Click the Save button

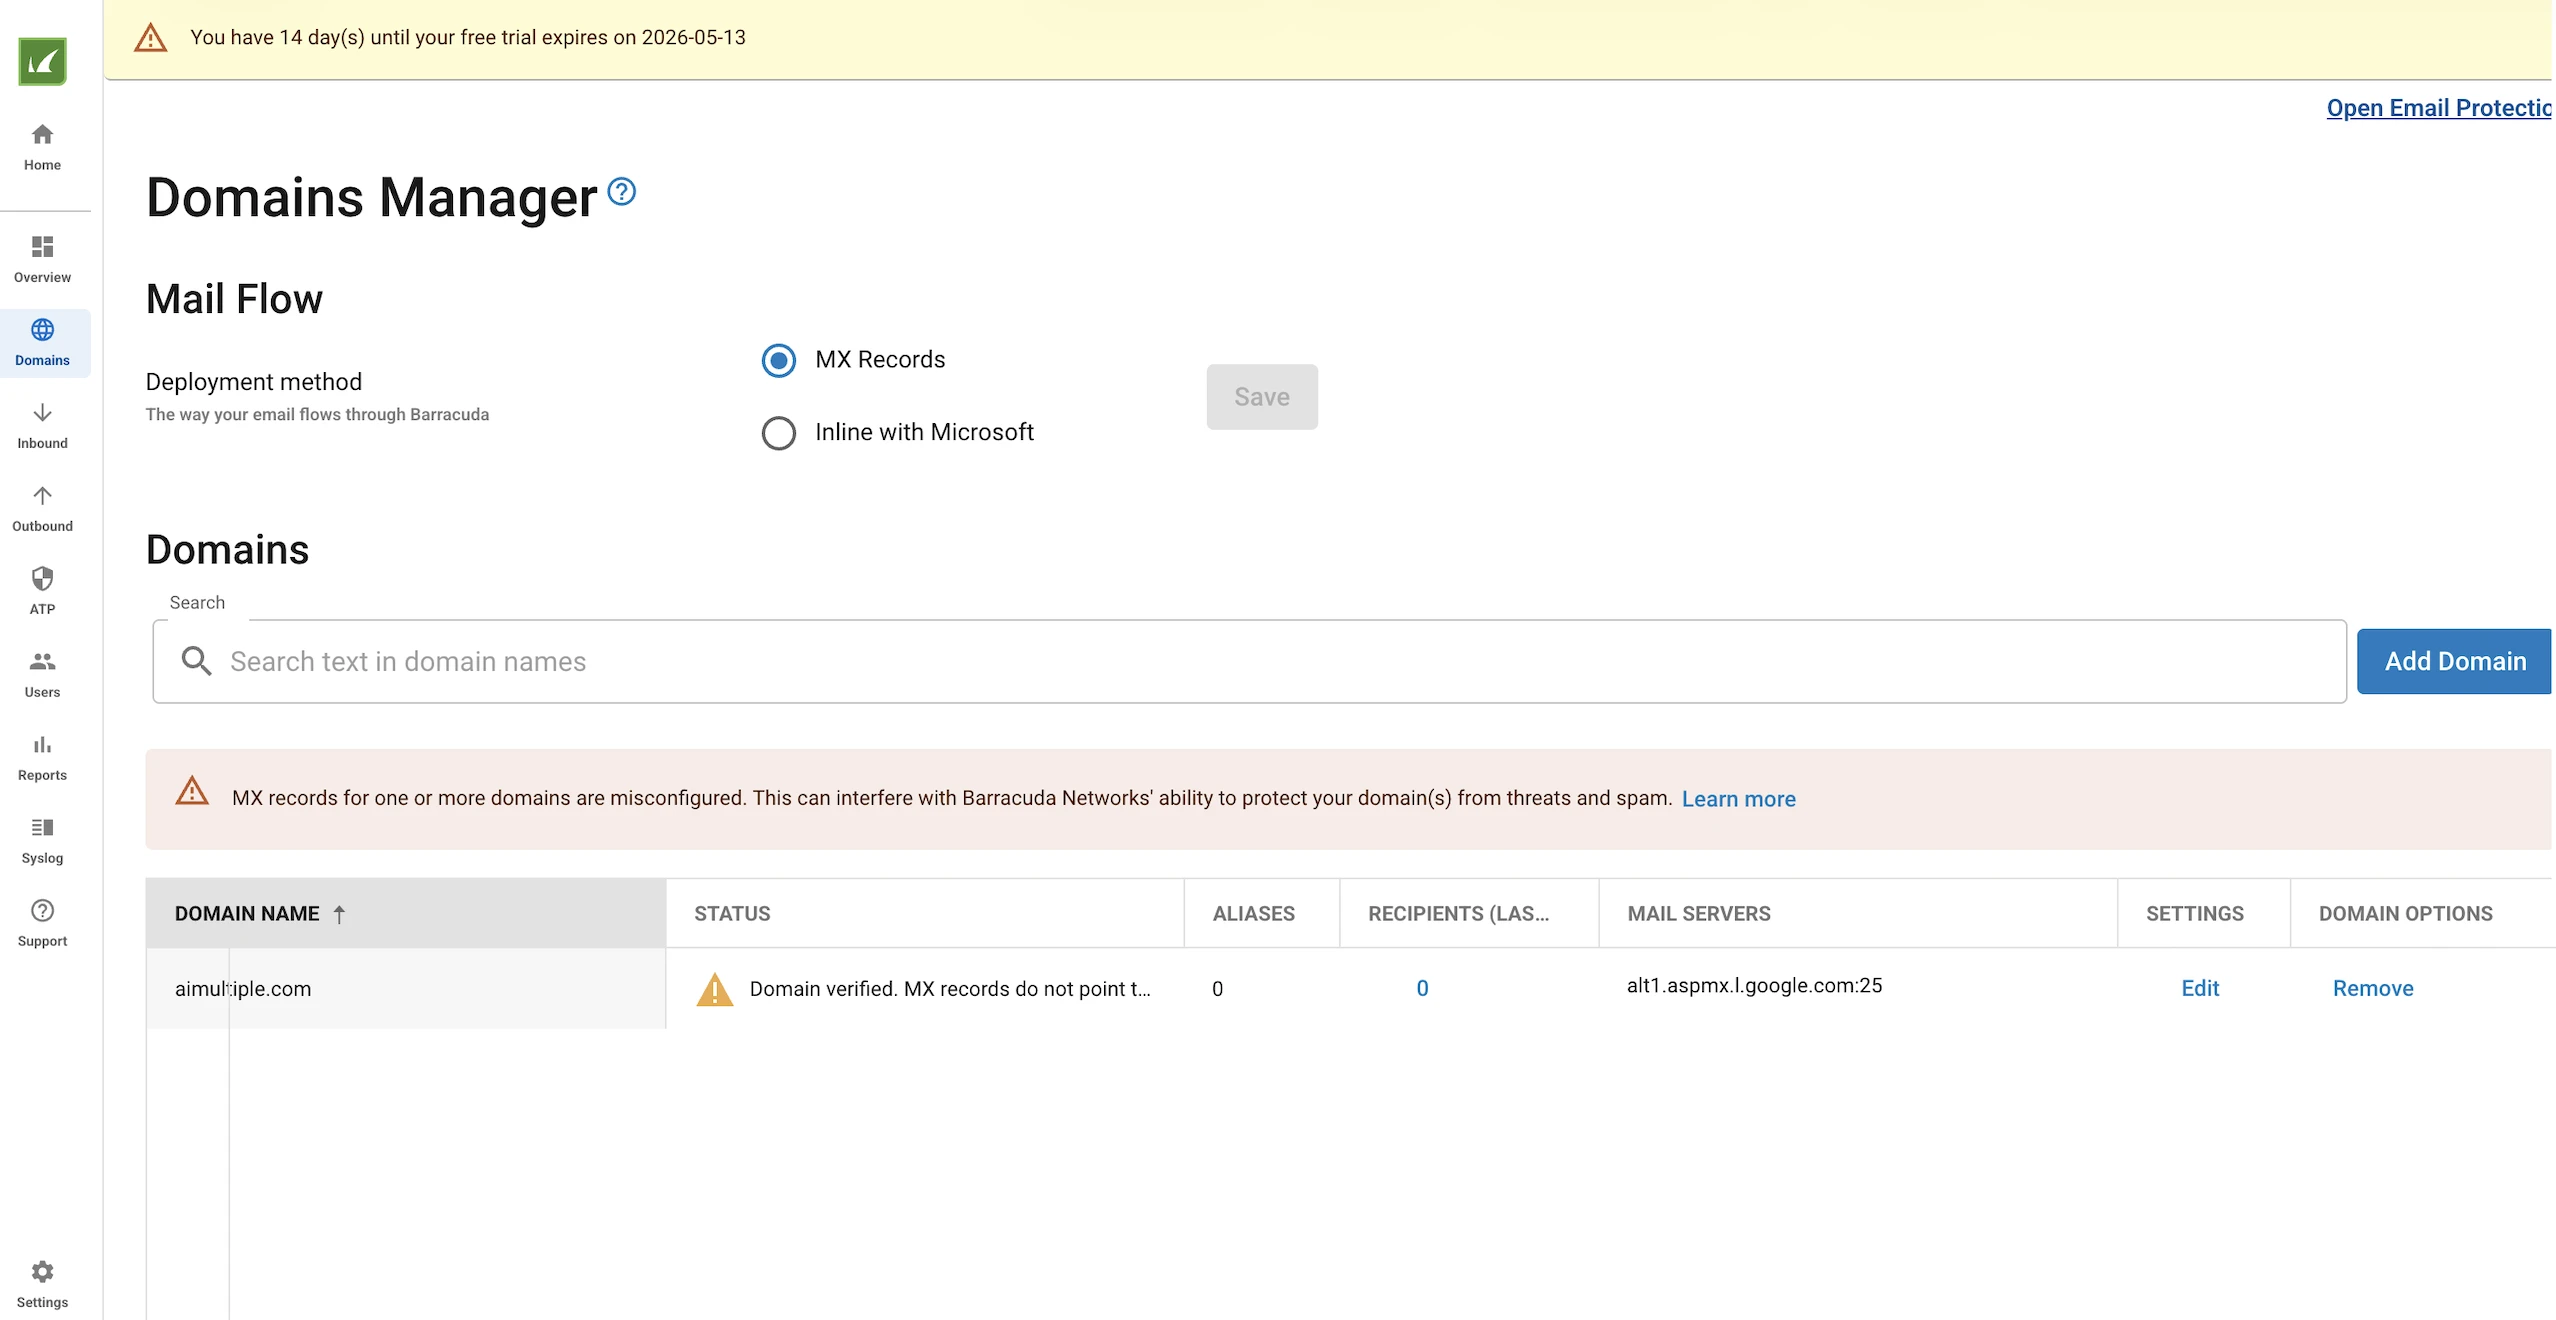tap(1262, 397)
